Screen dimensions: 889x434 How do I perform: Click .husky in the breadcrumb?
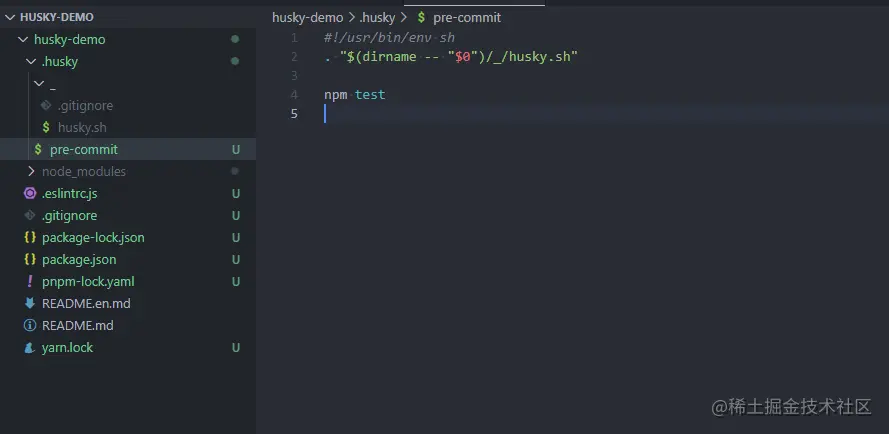tap(377, 18)
